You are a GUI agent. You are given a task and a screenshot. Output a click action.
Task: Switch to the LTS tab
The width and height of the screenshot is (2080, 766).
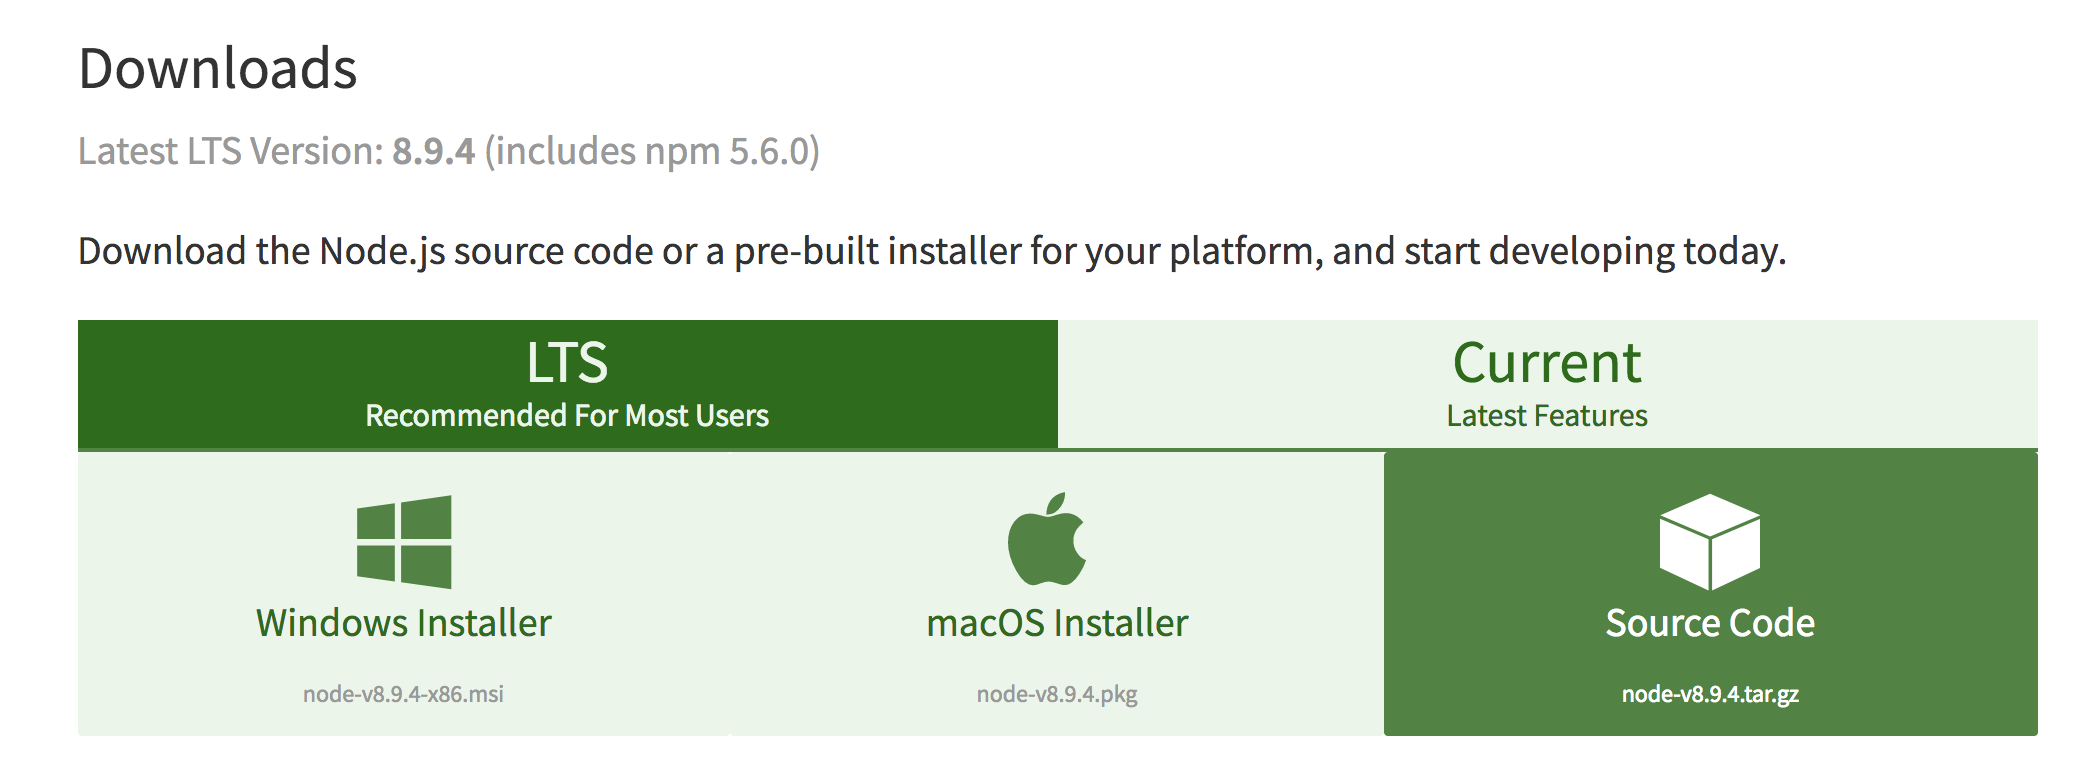click(567, 384)
